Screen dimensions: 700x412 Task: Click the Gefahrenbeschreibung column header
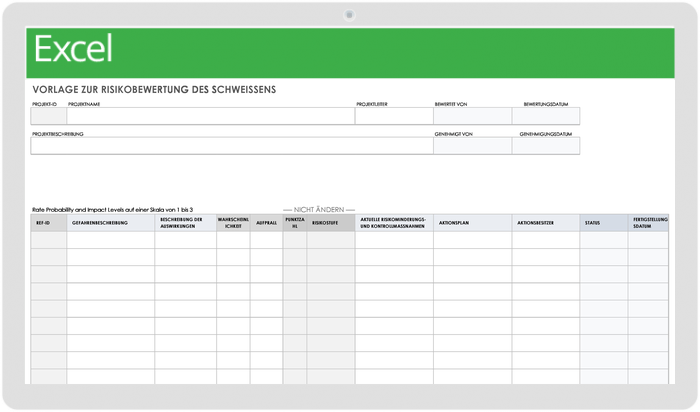click(111, 223)
